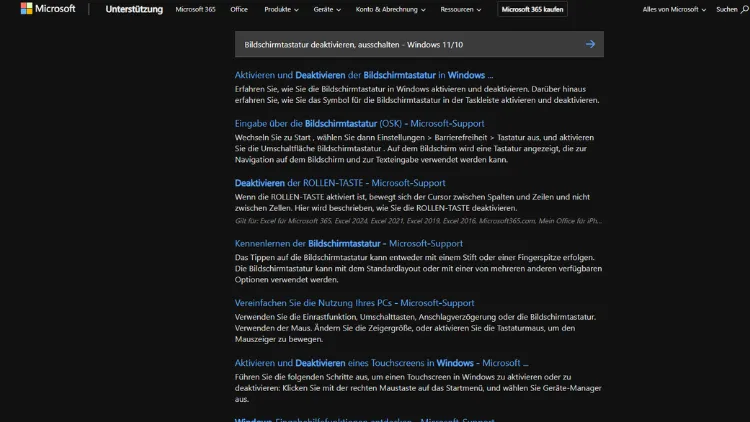Image resolution: width=750 pixels, height=422 pixels.
Task: Select the Office nav item
Action: [239, 10]
